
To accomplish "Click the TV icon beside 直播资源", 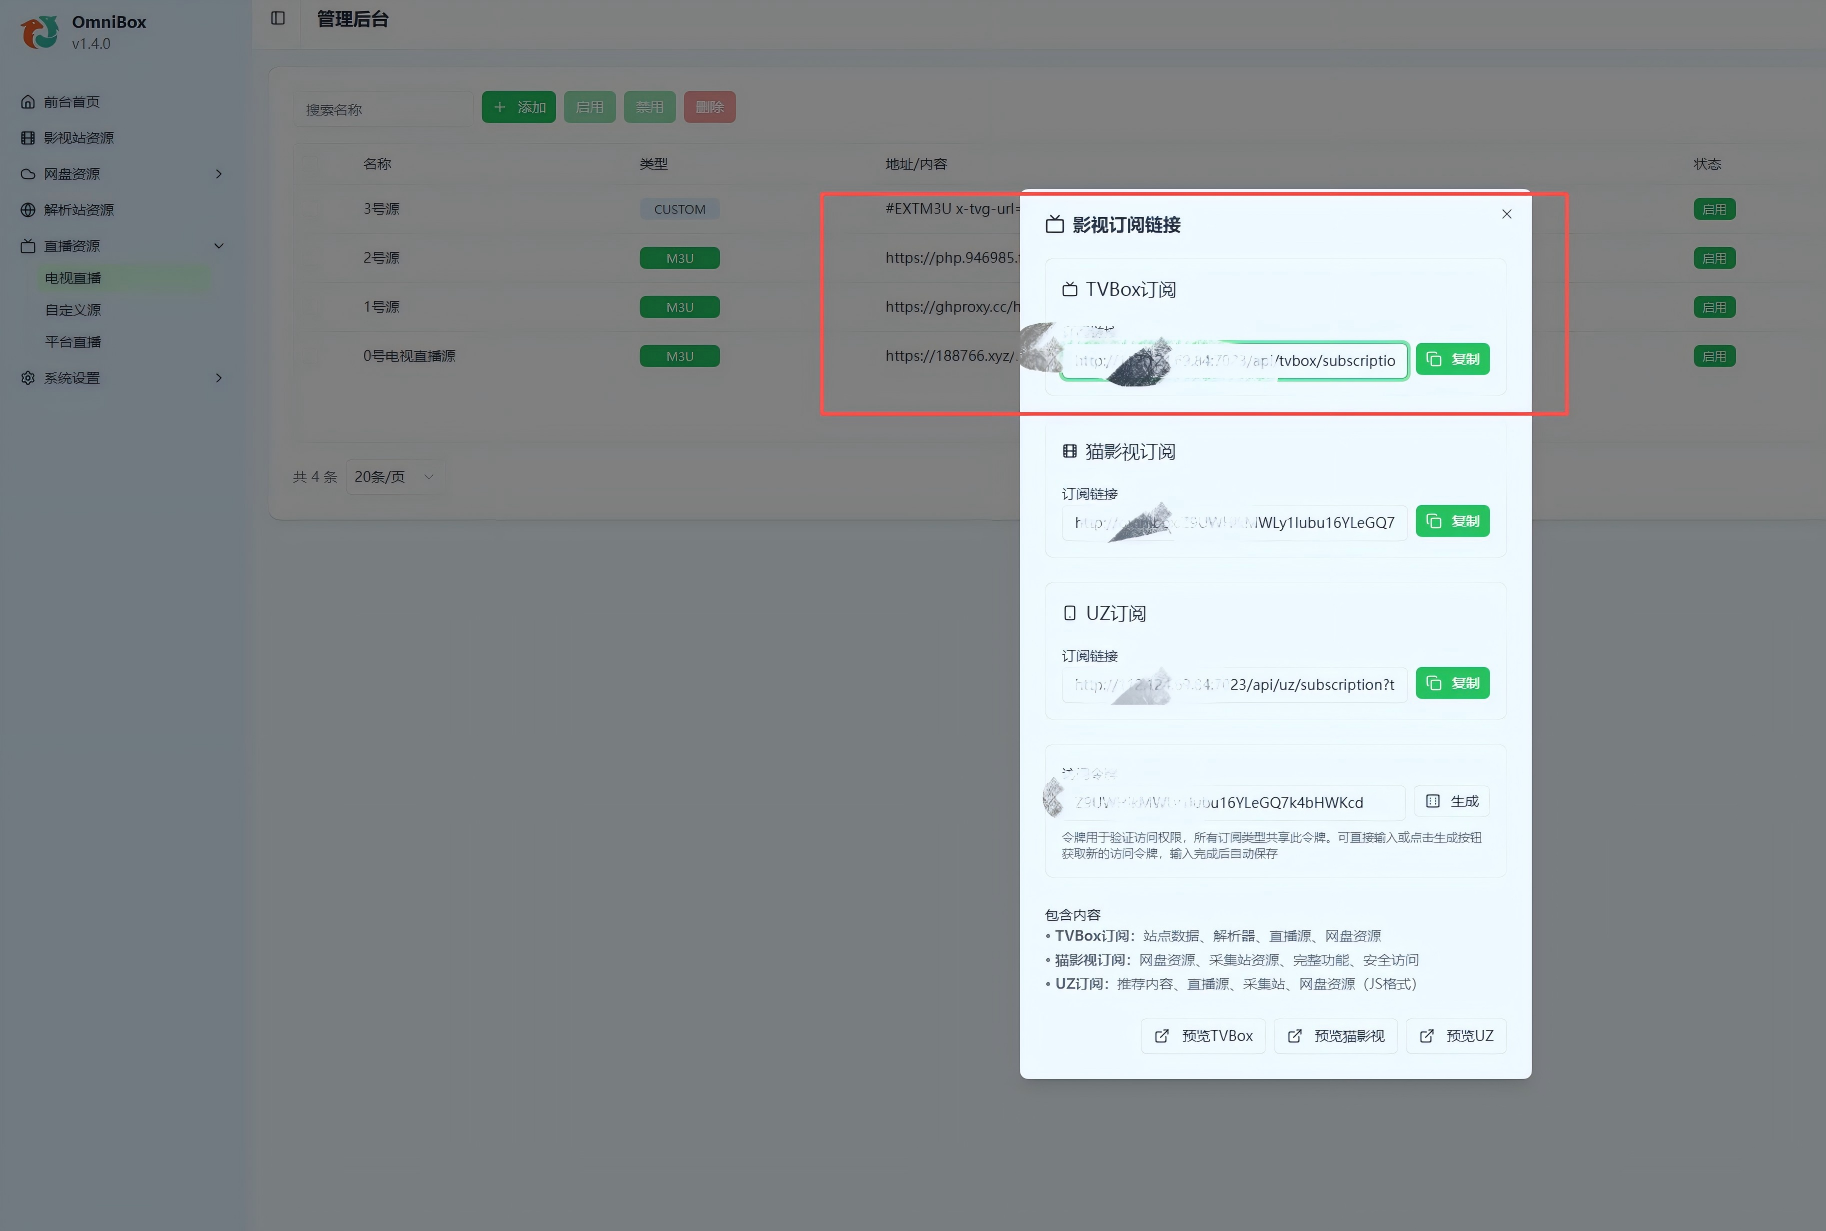I will tap(28, 246).
